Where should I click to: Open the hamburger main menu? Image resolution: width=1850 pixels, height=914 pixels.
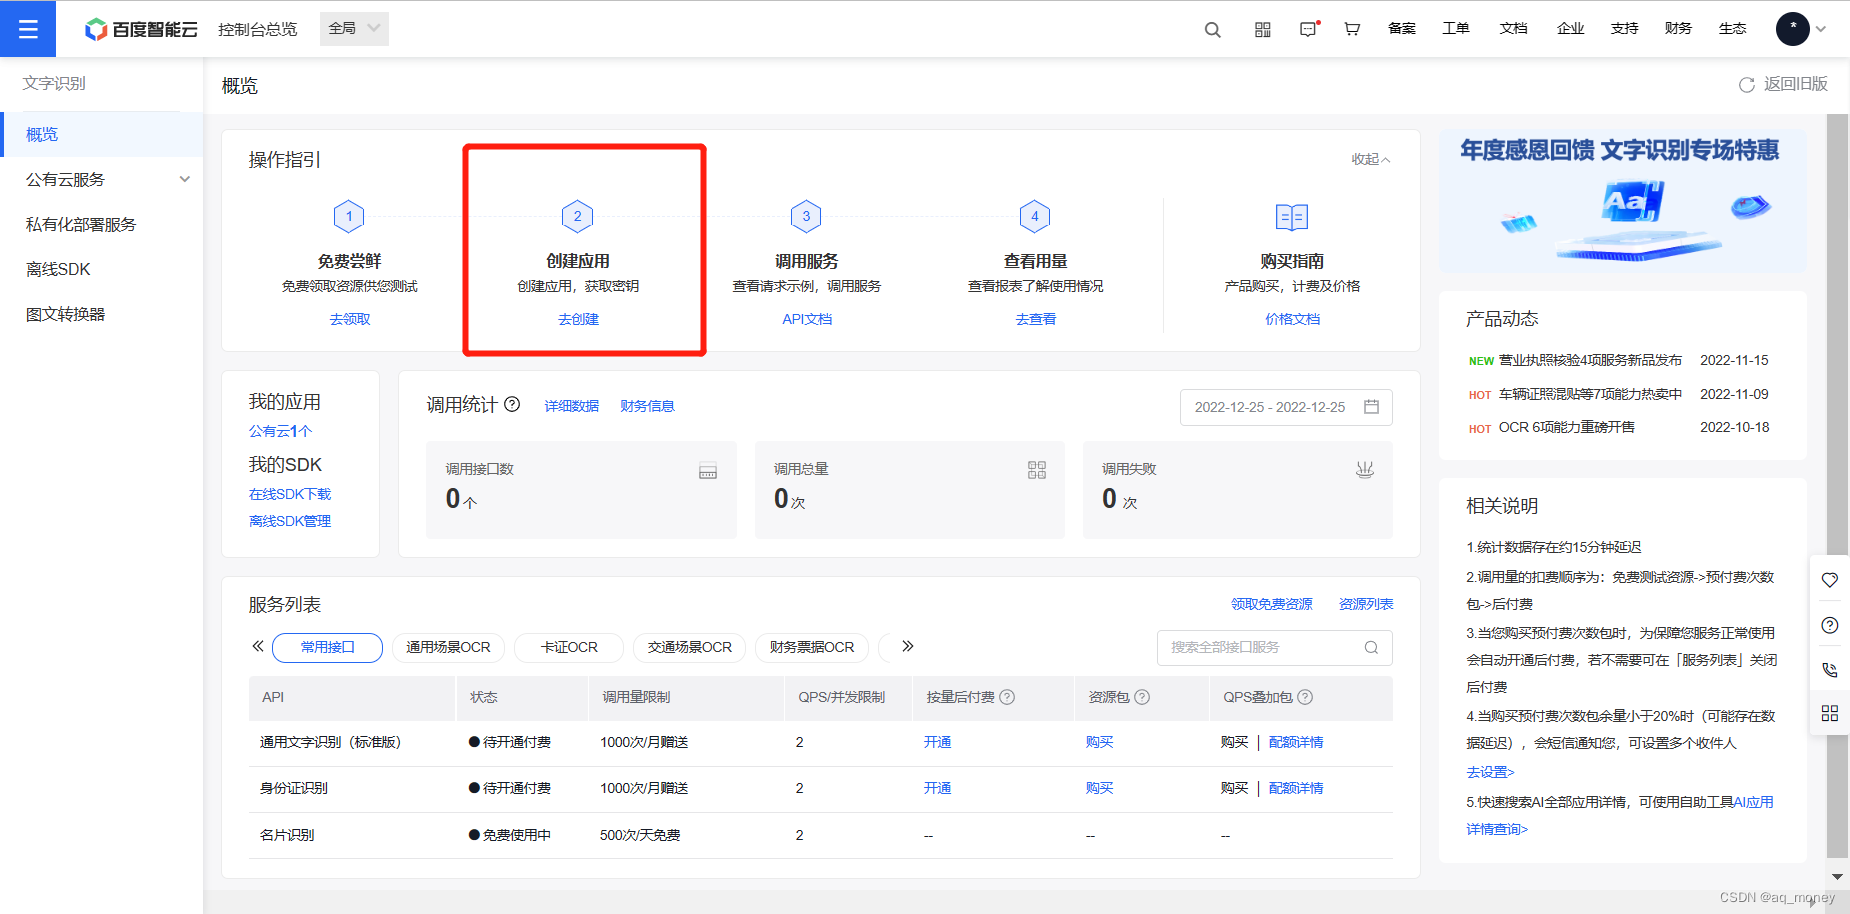28,29
